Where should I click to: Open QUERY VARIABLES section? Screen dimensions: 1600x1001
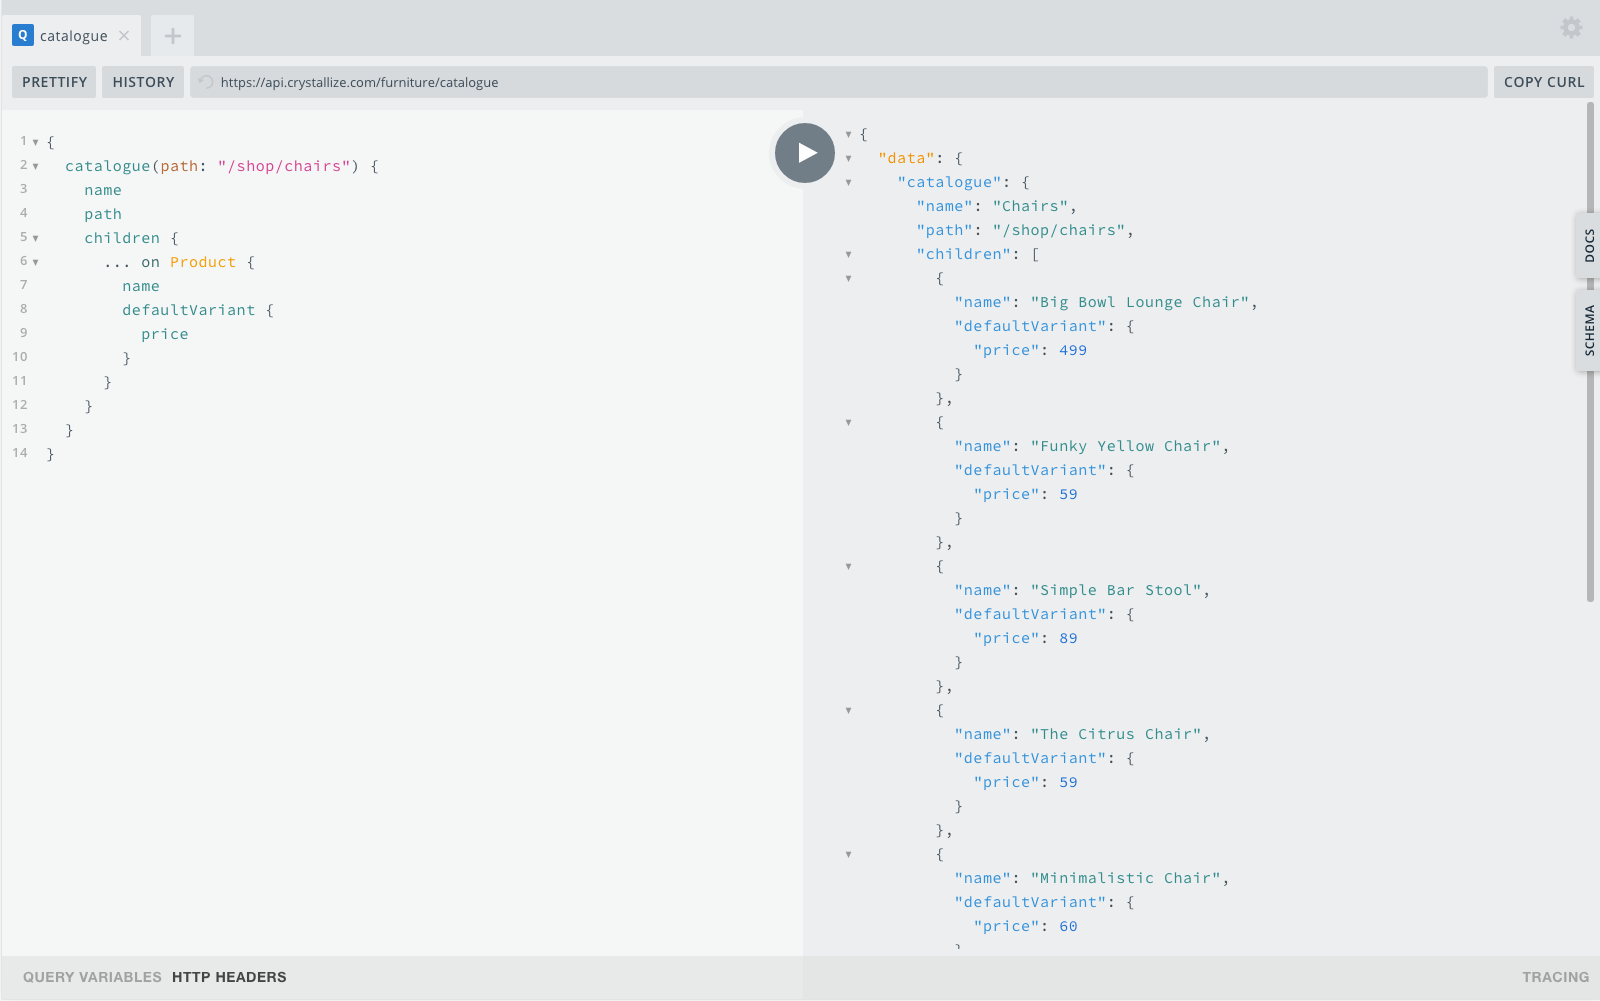click(x=92, y=977)
